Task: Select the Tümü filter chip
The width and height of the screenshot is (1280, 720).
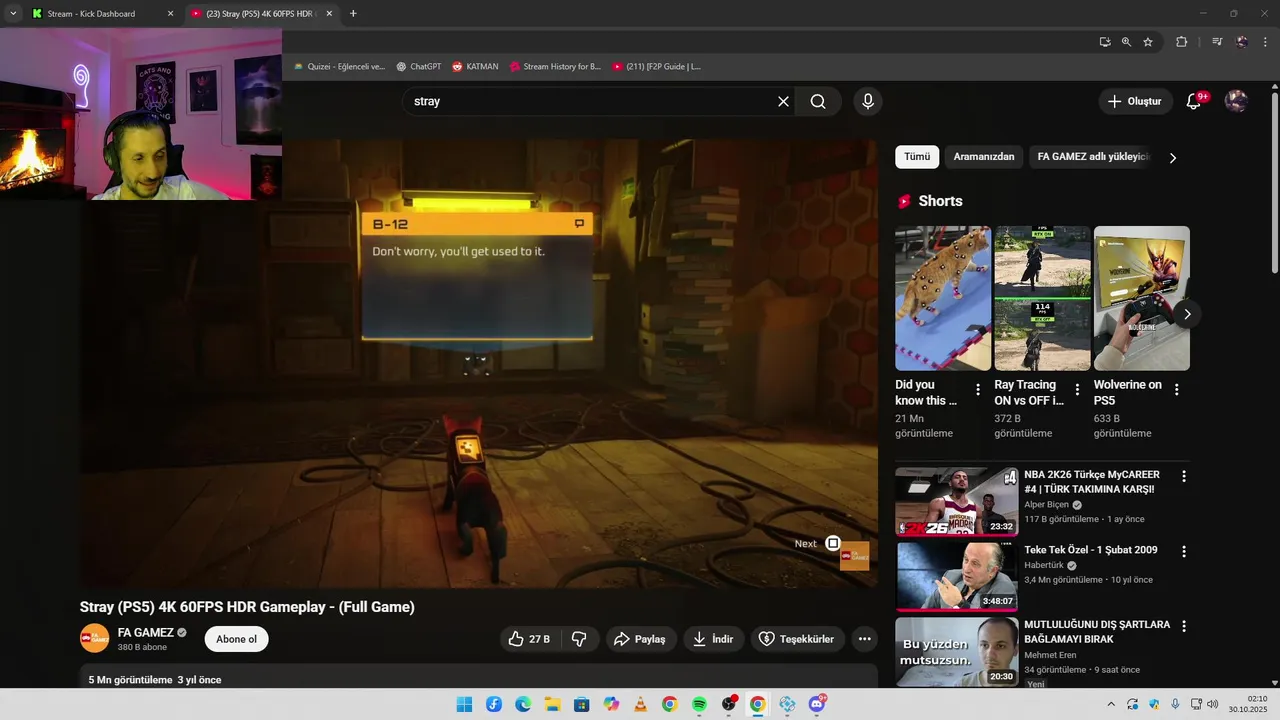Action: [917, 157]
